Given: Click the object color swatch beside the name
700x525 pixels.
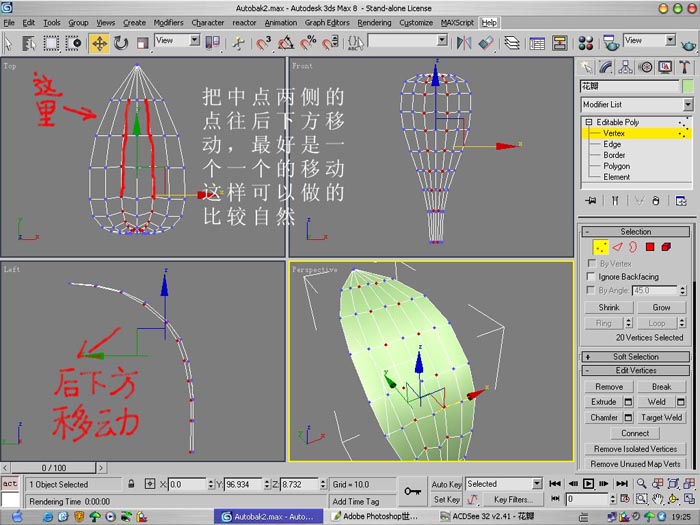Looking at the screenshot, I should [688, 86].
